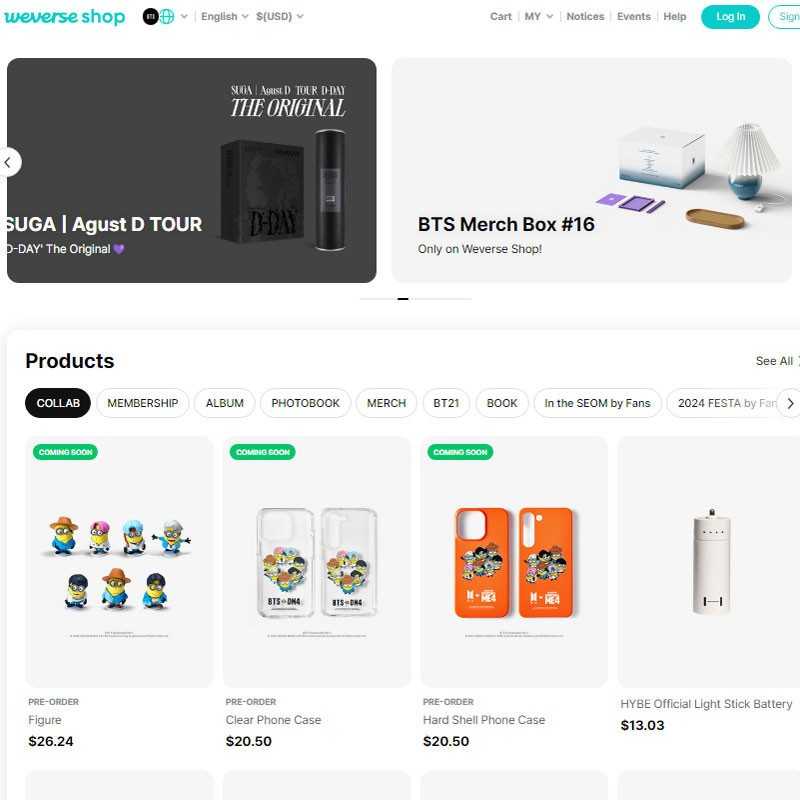Screen dimensions: 800x800
Task: Click the active carousel indicator bar
Action: tap(403, 299)
